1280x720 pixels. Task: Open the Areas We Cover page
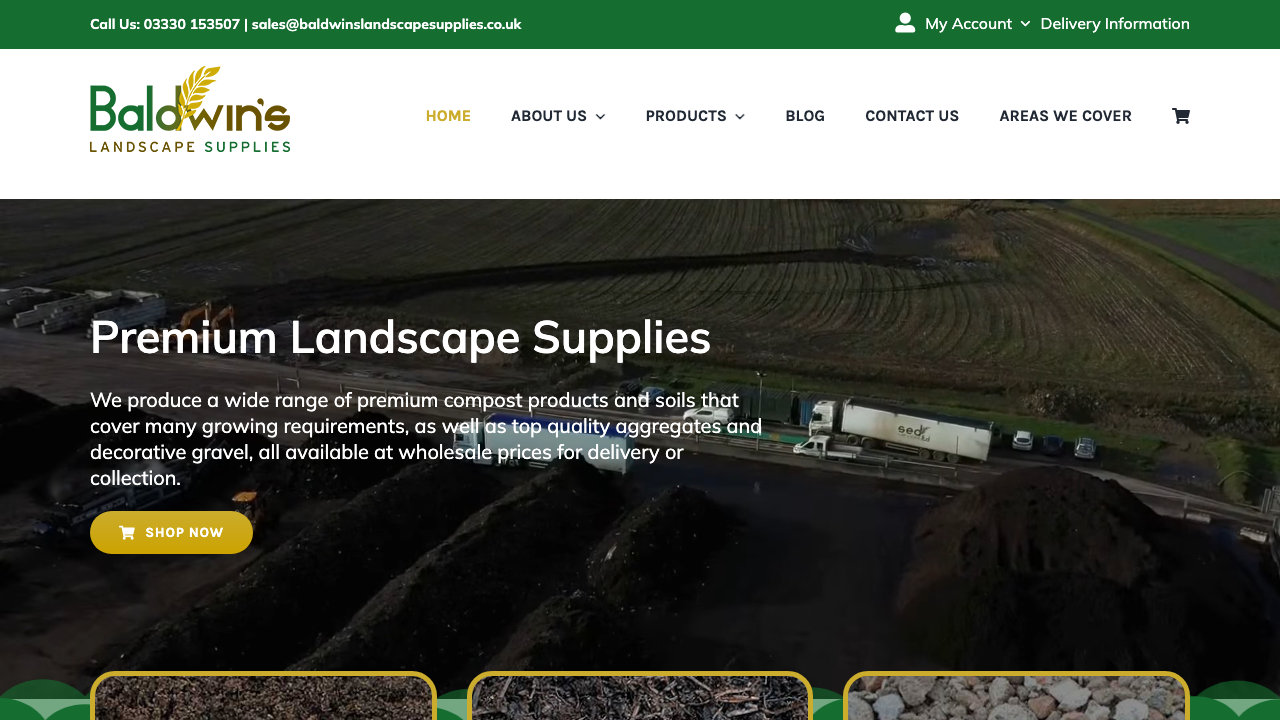point(1065,115)
